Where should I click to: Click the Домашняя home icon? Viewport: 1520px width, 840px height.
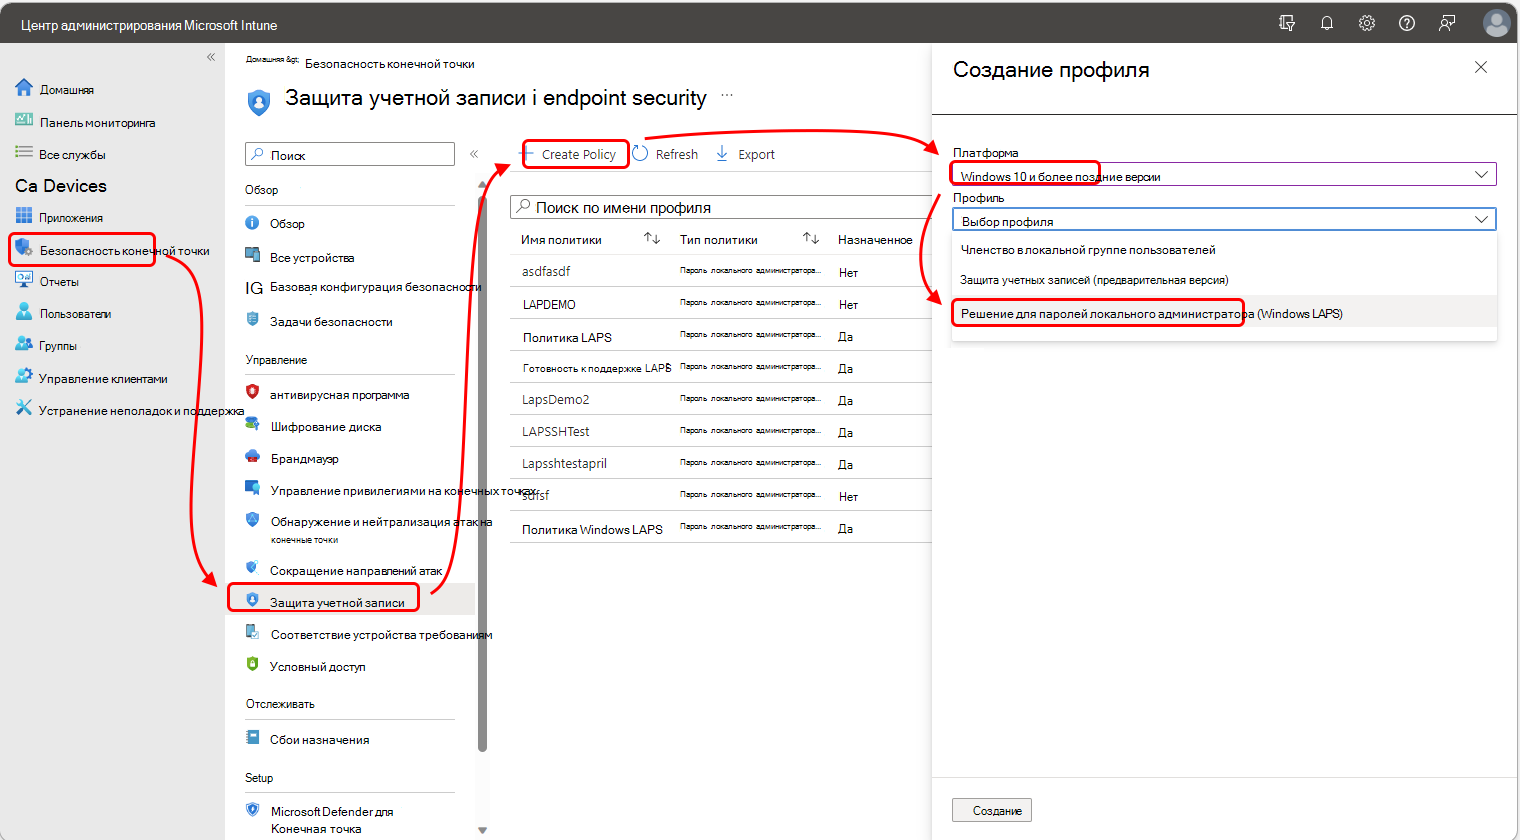[24, 88]
